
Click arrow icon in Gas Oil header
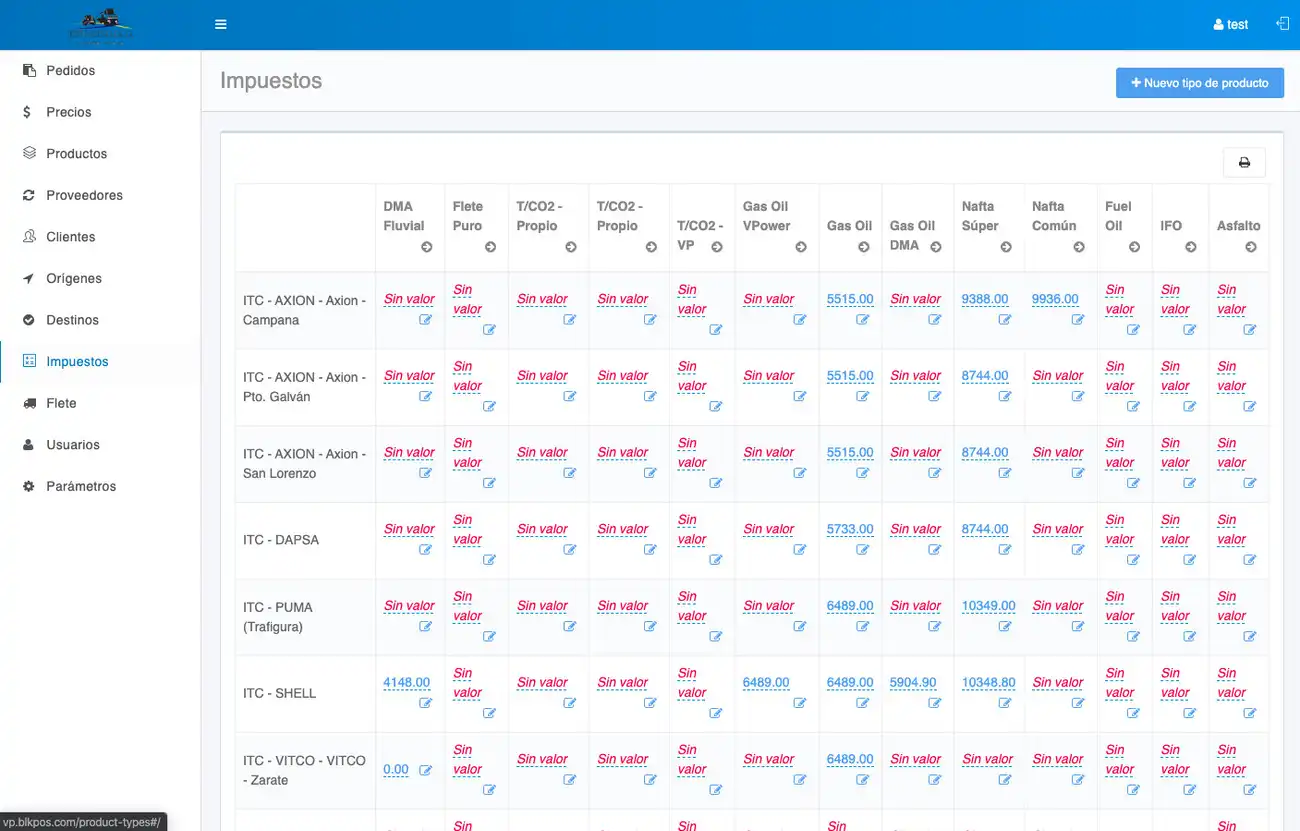(864, 247)
